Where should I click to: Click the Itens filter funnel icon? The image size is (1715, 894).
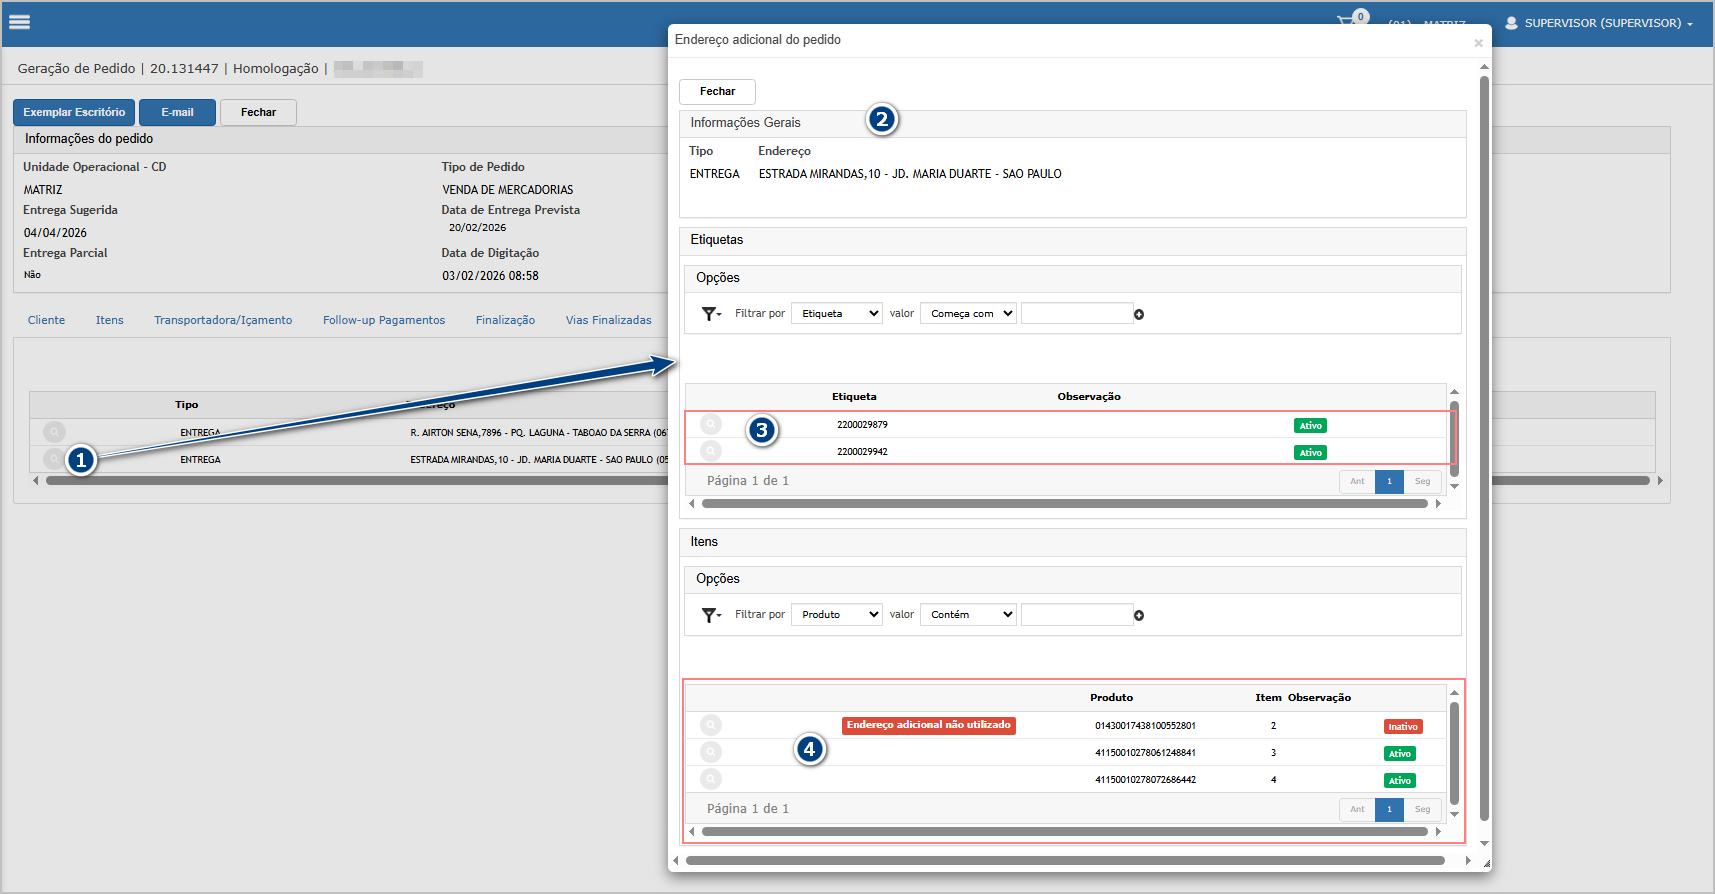[x=710, y=615]
